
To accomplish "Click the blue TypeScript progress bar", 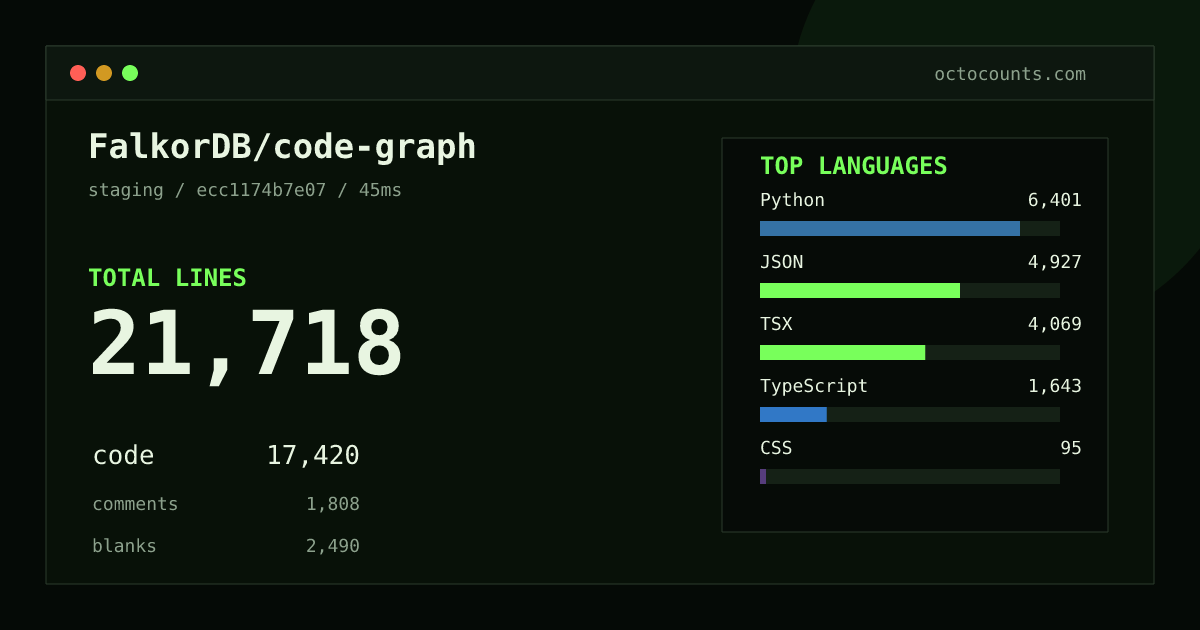I will coord(793,414).
